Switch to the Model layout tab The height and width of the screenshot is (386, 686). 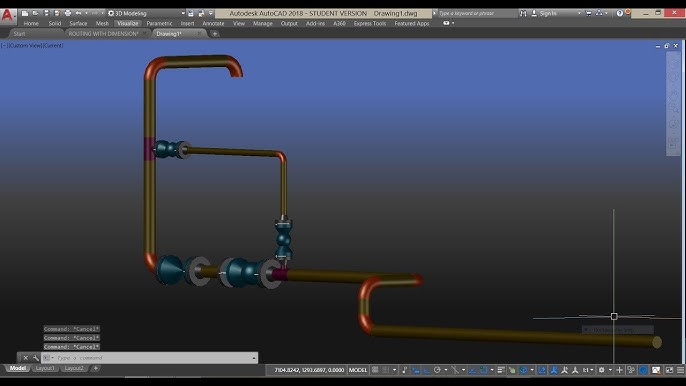[18, 368]
